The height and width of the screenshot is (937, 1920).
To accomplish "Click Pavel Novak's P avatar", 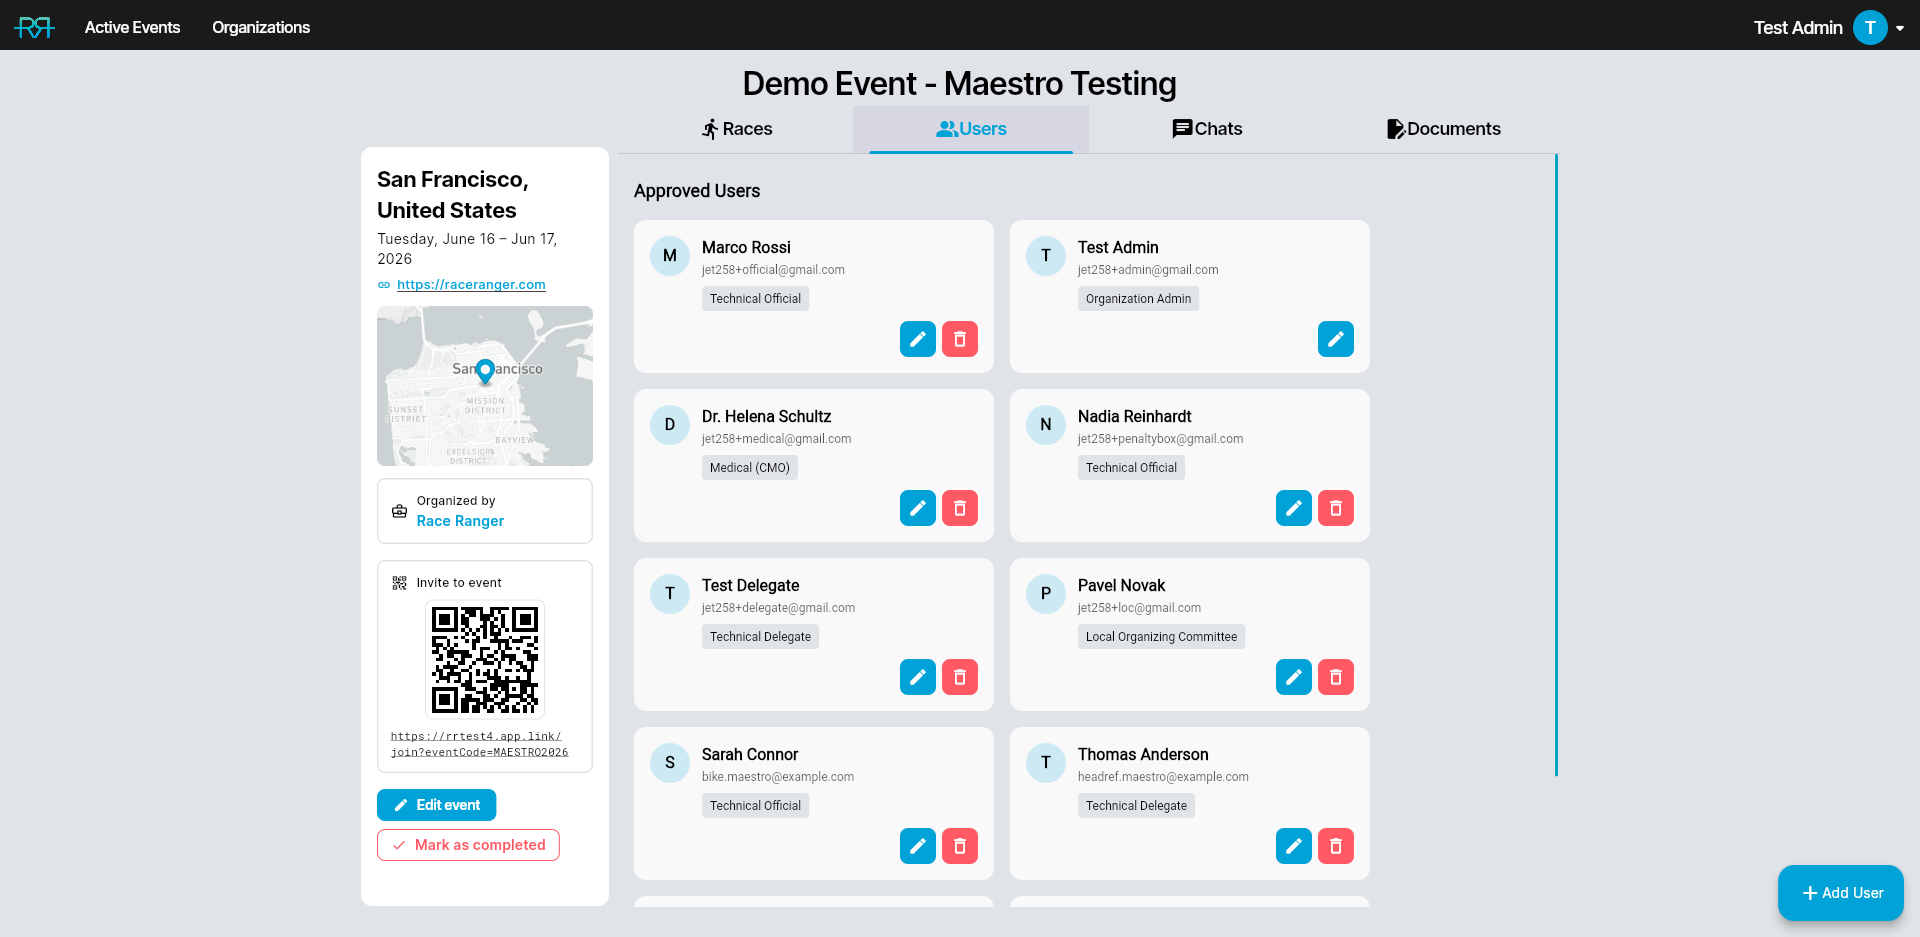I will point(1046,594).
